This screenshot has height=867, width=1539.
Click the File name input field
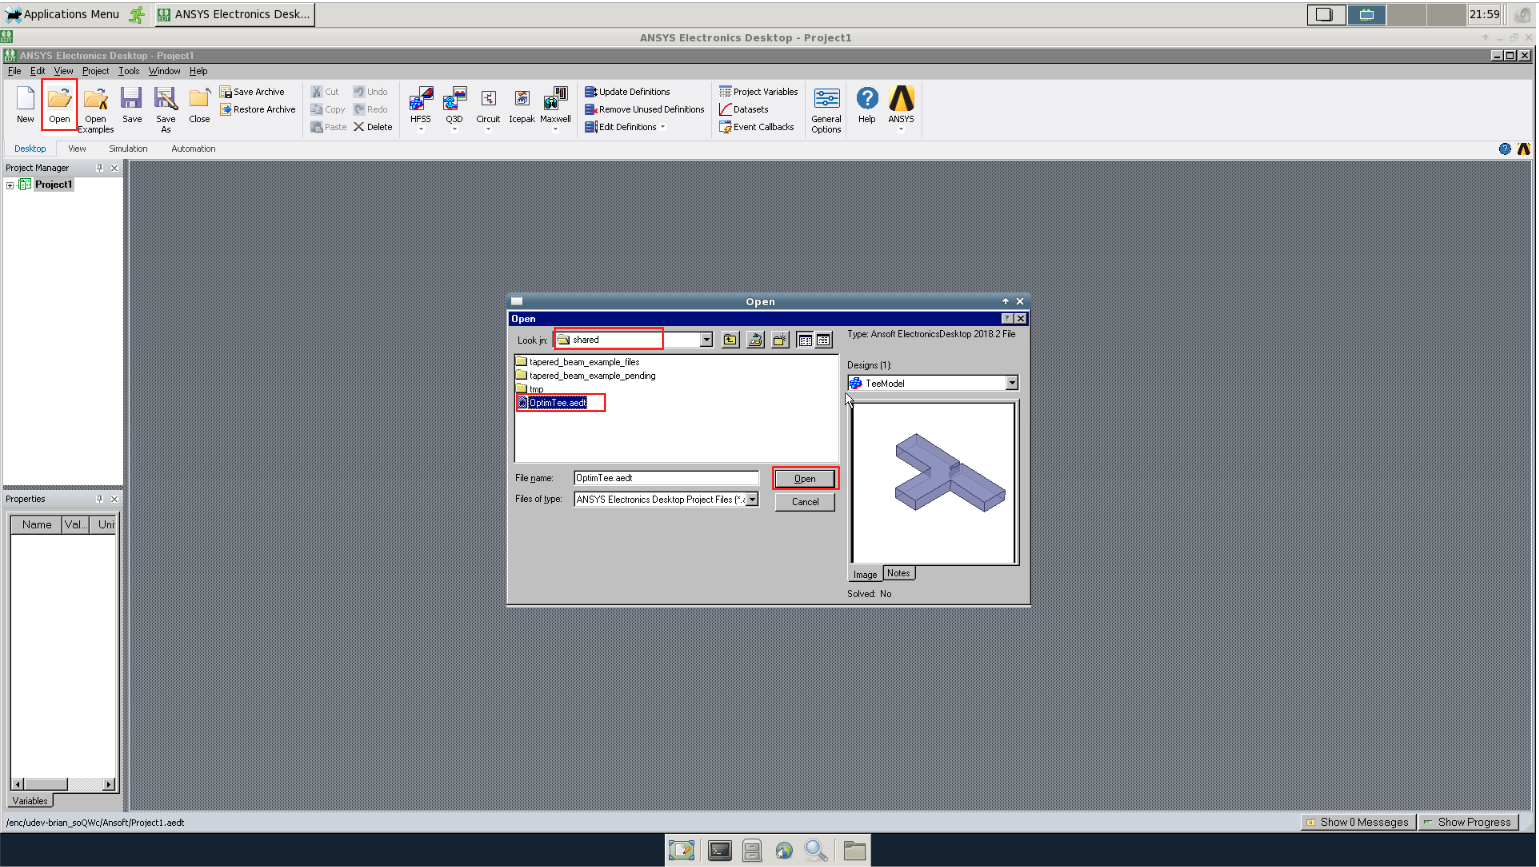tap(666, 478)
